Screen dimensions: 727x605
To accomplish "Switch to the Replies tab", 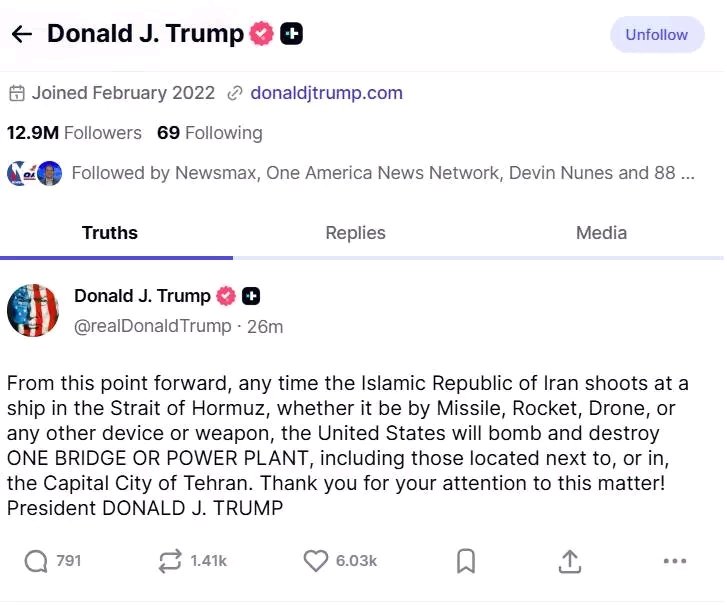I will coord(356,233).
